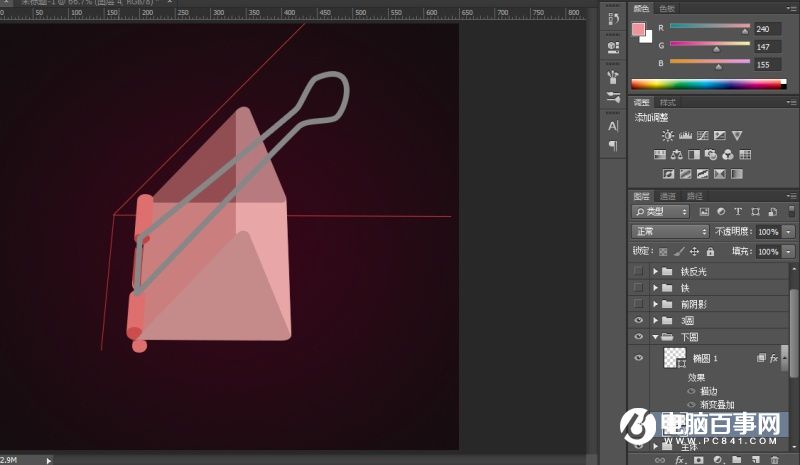
Task: Open the 类型 filter kind dropdown
Action: pyautogui.click(x=661, y=211)
